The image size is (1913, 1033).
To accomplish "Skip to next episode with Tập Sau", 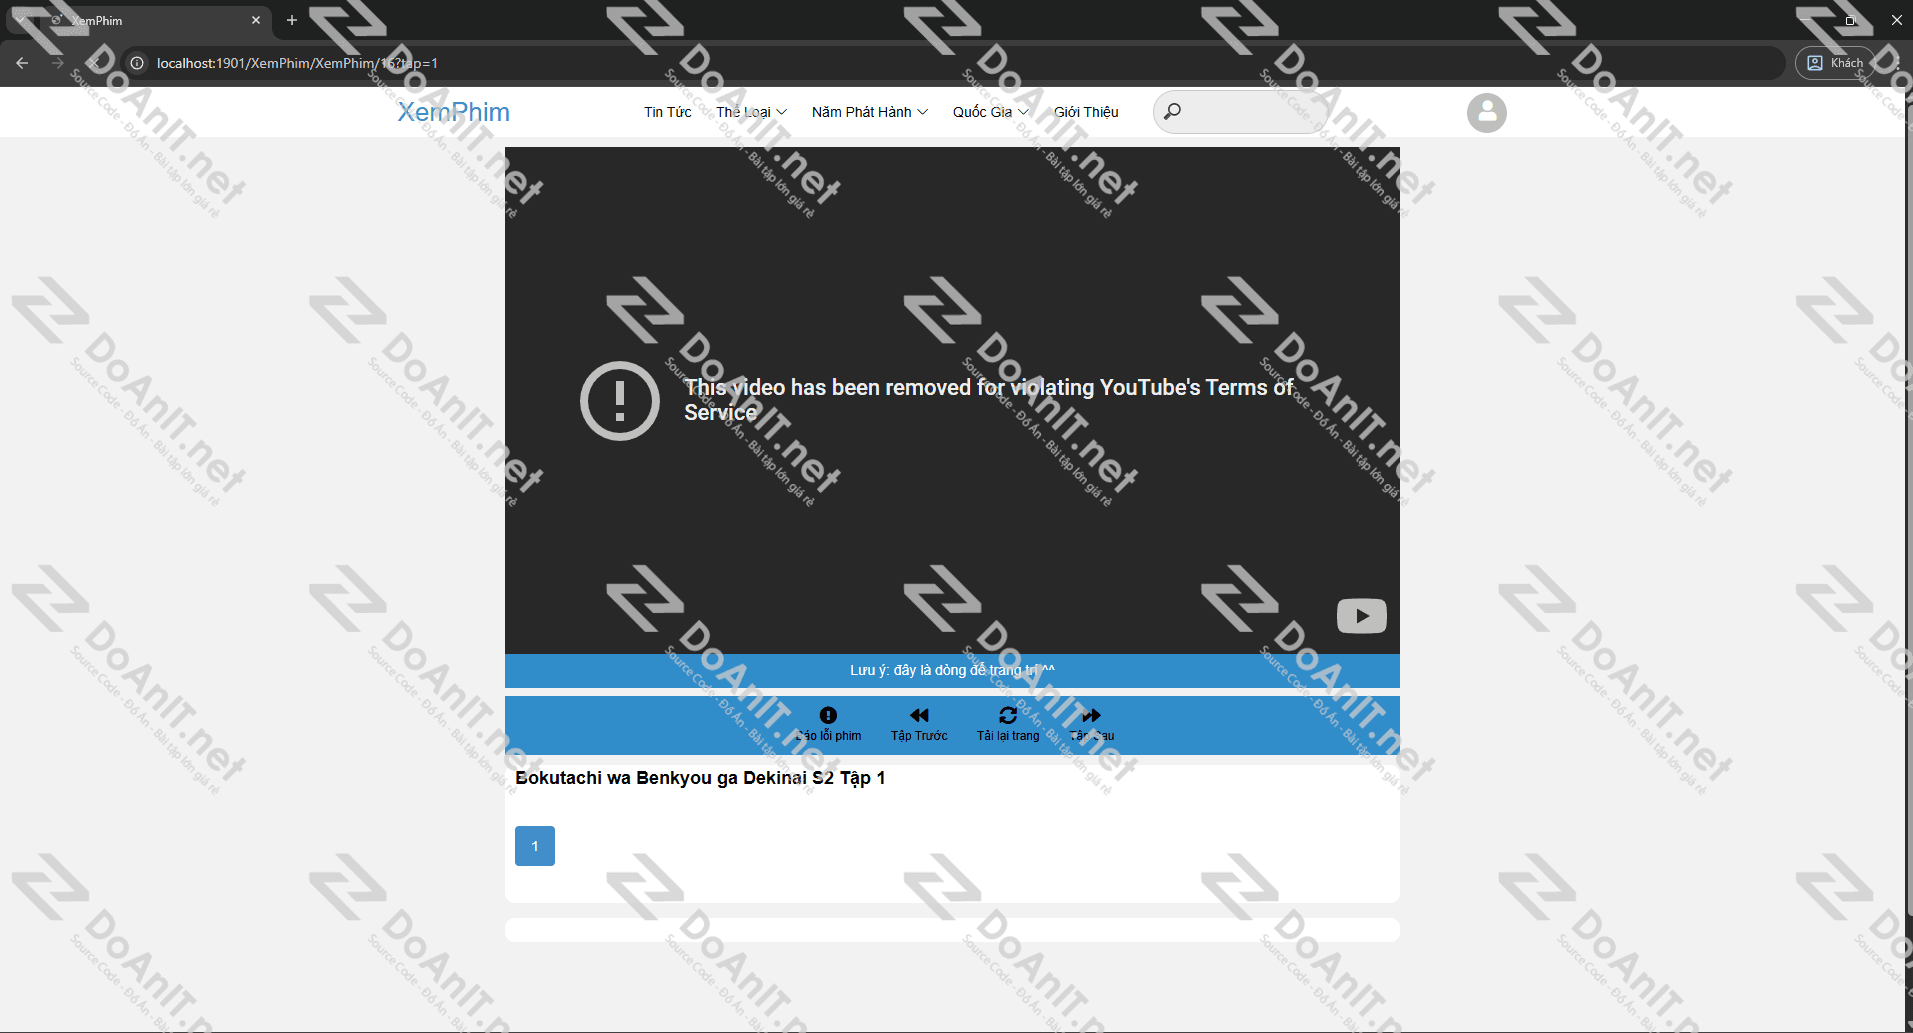I will 1091,724.
